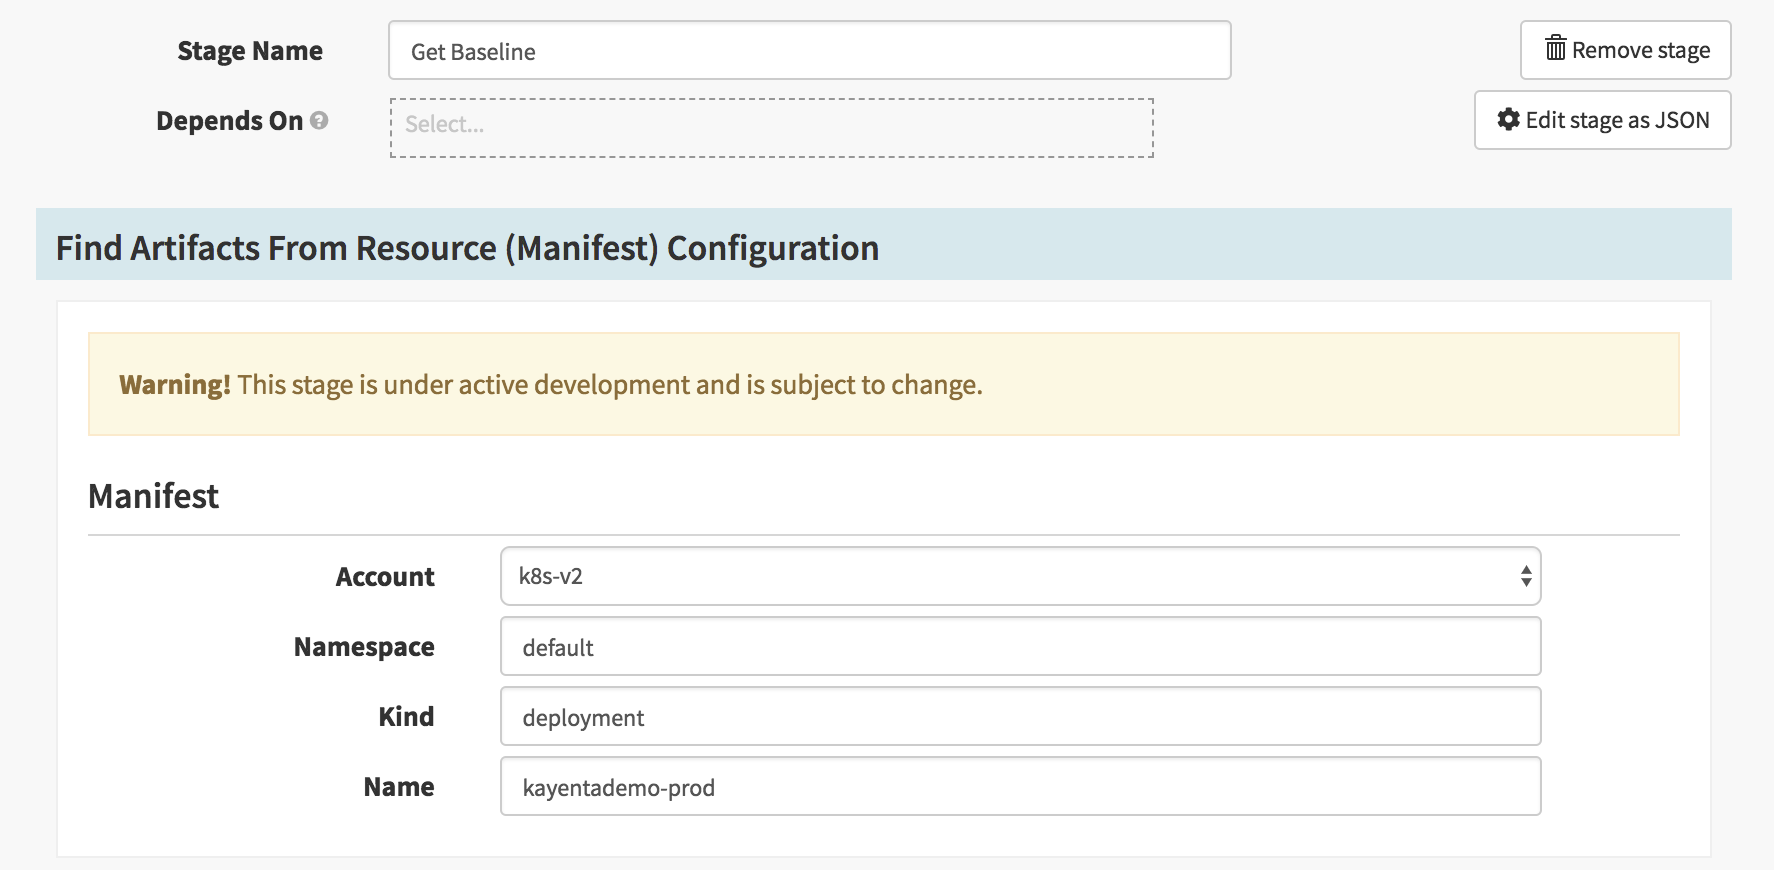The height and width of the screenshot is (870, 1774).
Task: Click the Manifest section heading
Action: pos(153,496)
